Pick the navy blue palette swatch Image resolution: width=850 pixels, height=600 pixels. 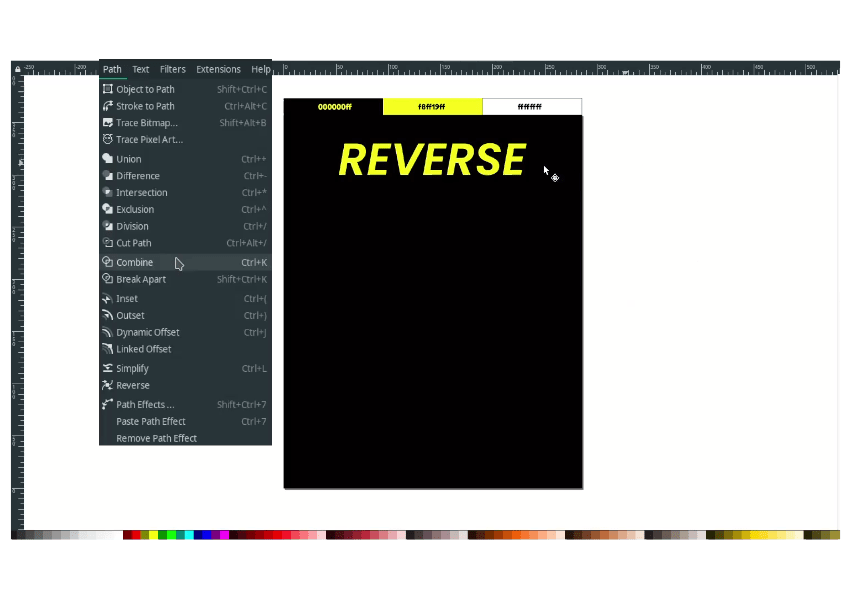tap(198, 535)
